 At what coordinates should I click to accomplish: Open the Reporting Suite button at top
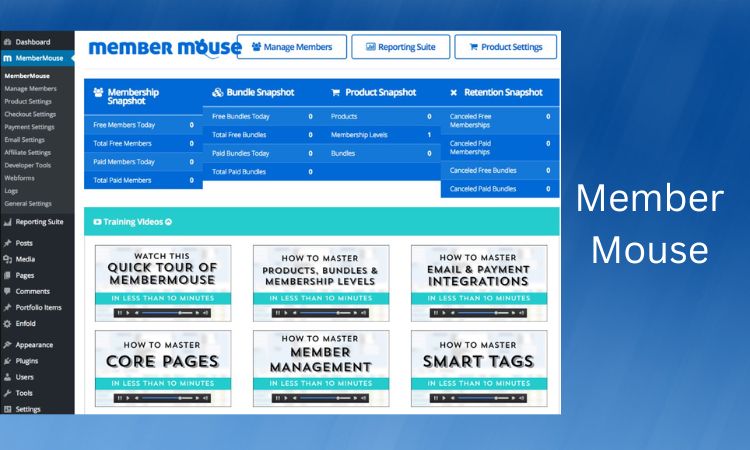[x=400, y=47]
